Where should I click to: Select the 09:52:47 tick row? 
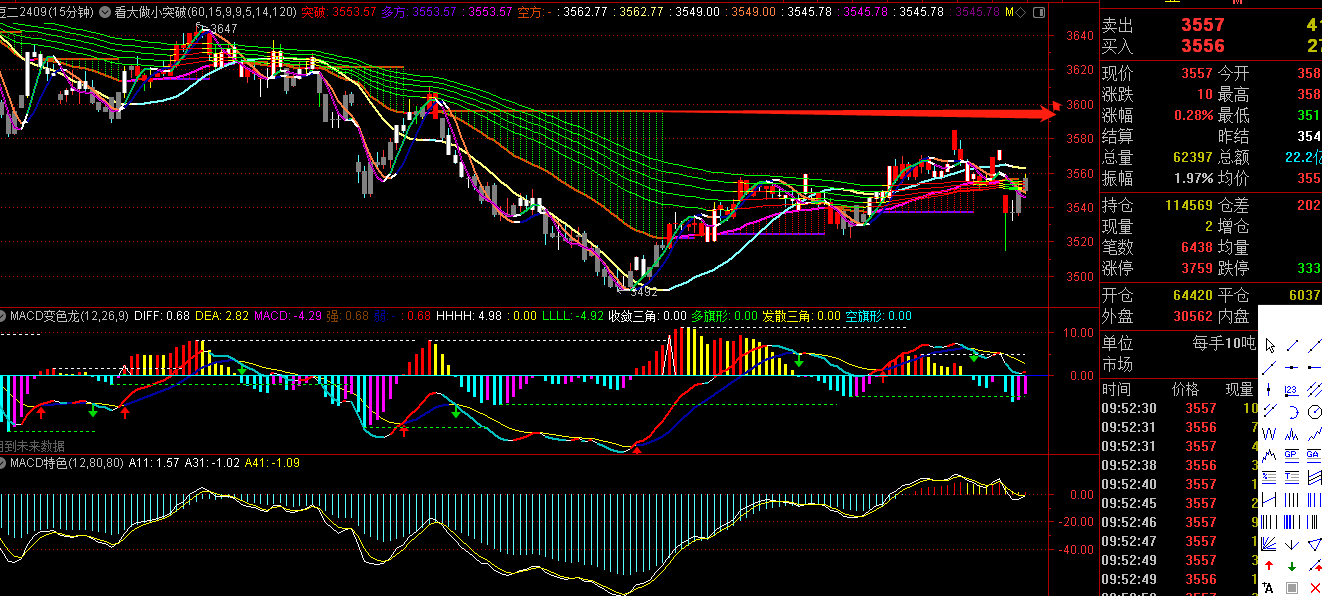[x=1179, y=541]
